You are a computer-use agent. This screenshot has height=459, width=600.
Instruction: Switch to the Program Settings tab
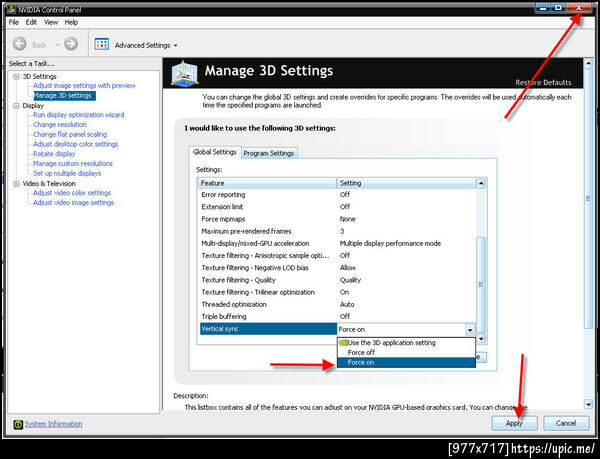pos(269,153)
